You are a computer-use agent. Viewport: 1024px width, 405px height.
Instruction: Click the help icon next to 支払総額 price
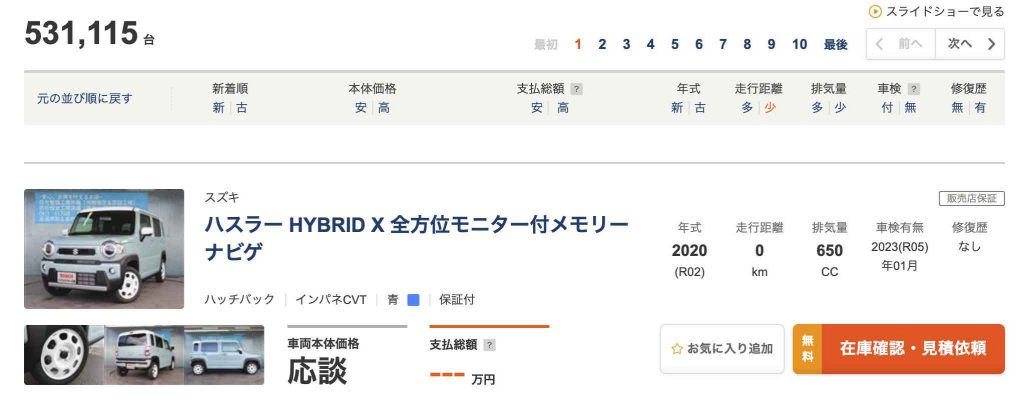[x=489, y=344]
